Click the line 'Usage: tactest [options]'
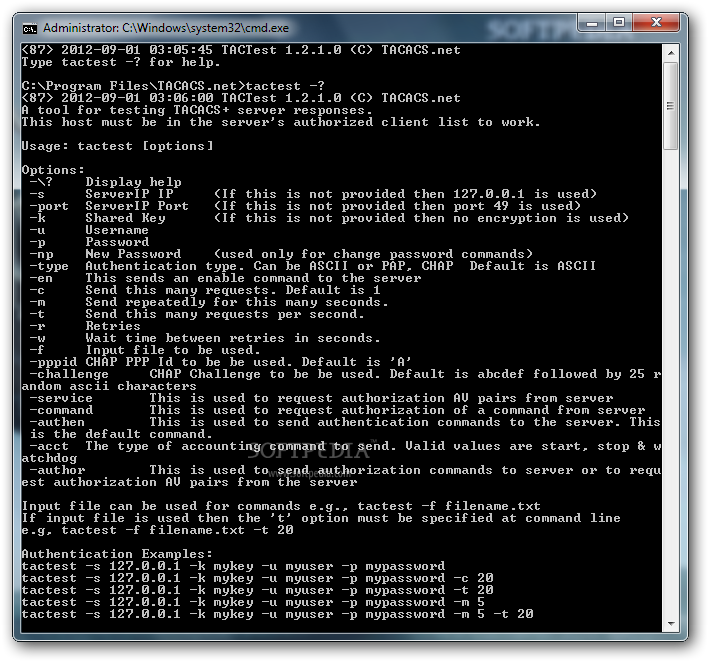This screenshot has width=709, height=662. pos(117,146)
